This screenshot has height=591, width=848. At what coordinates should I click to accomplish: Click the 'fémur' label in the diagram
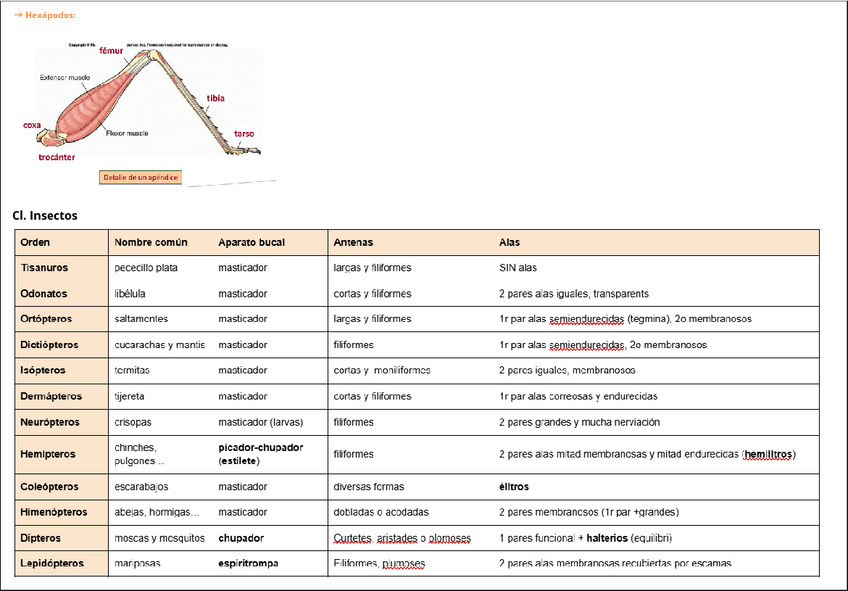pyautogui.click(x=111, y=51)
